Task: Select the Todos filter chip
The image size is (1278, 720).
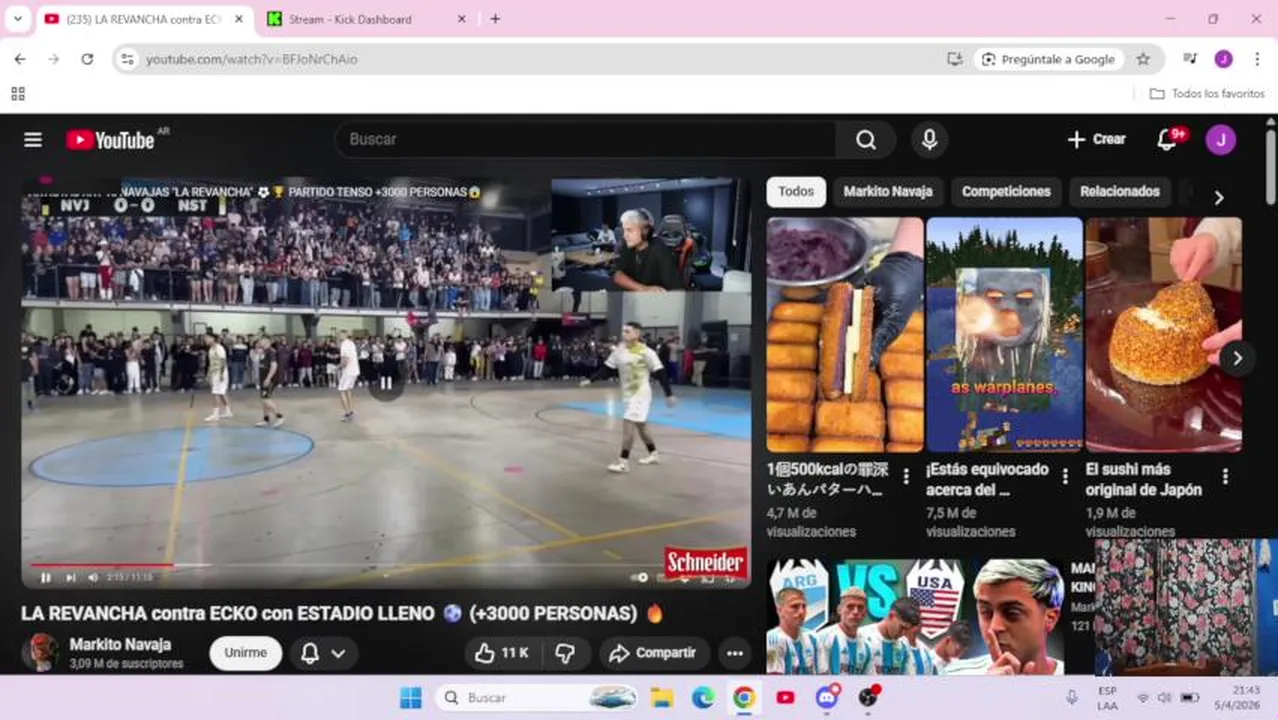Action: point(796,192)
